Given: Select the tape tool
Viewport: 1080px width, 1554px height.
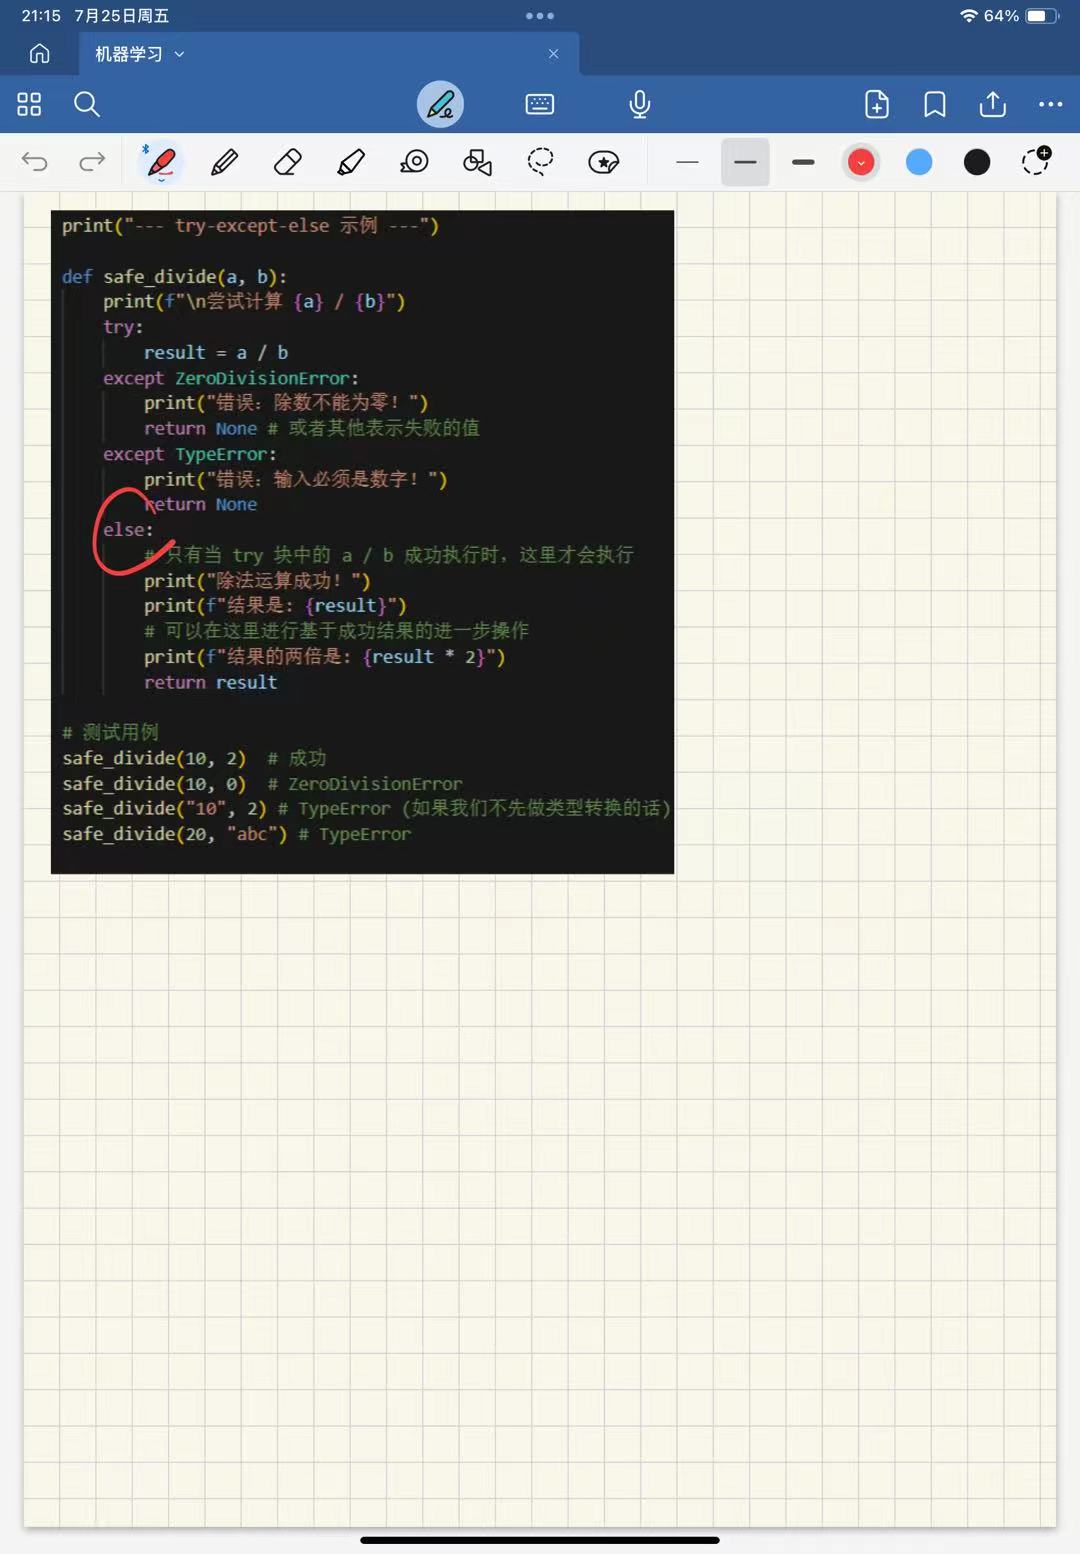Looking at the screenshot, I should tap(414, 162).
